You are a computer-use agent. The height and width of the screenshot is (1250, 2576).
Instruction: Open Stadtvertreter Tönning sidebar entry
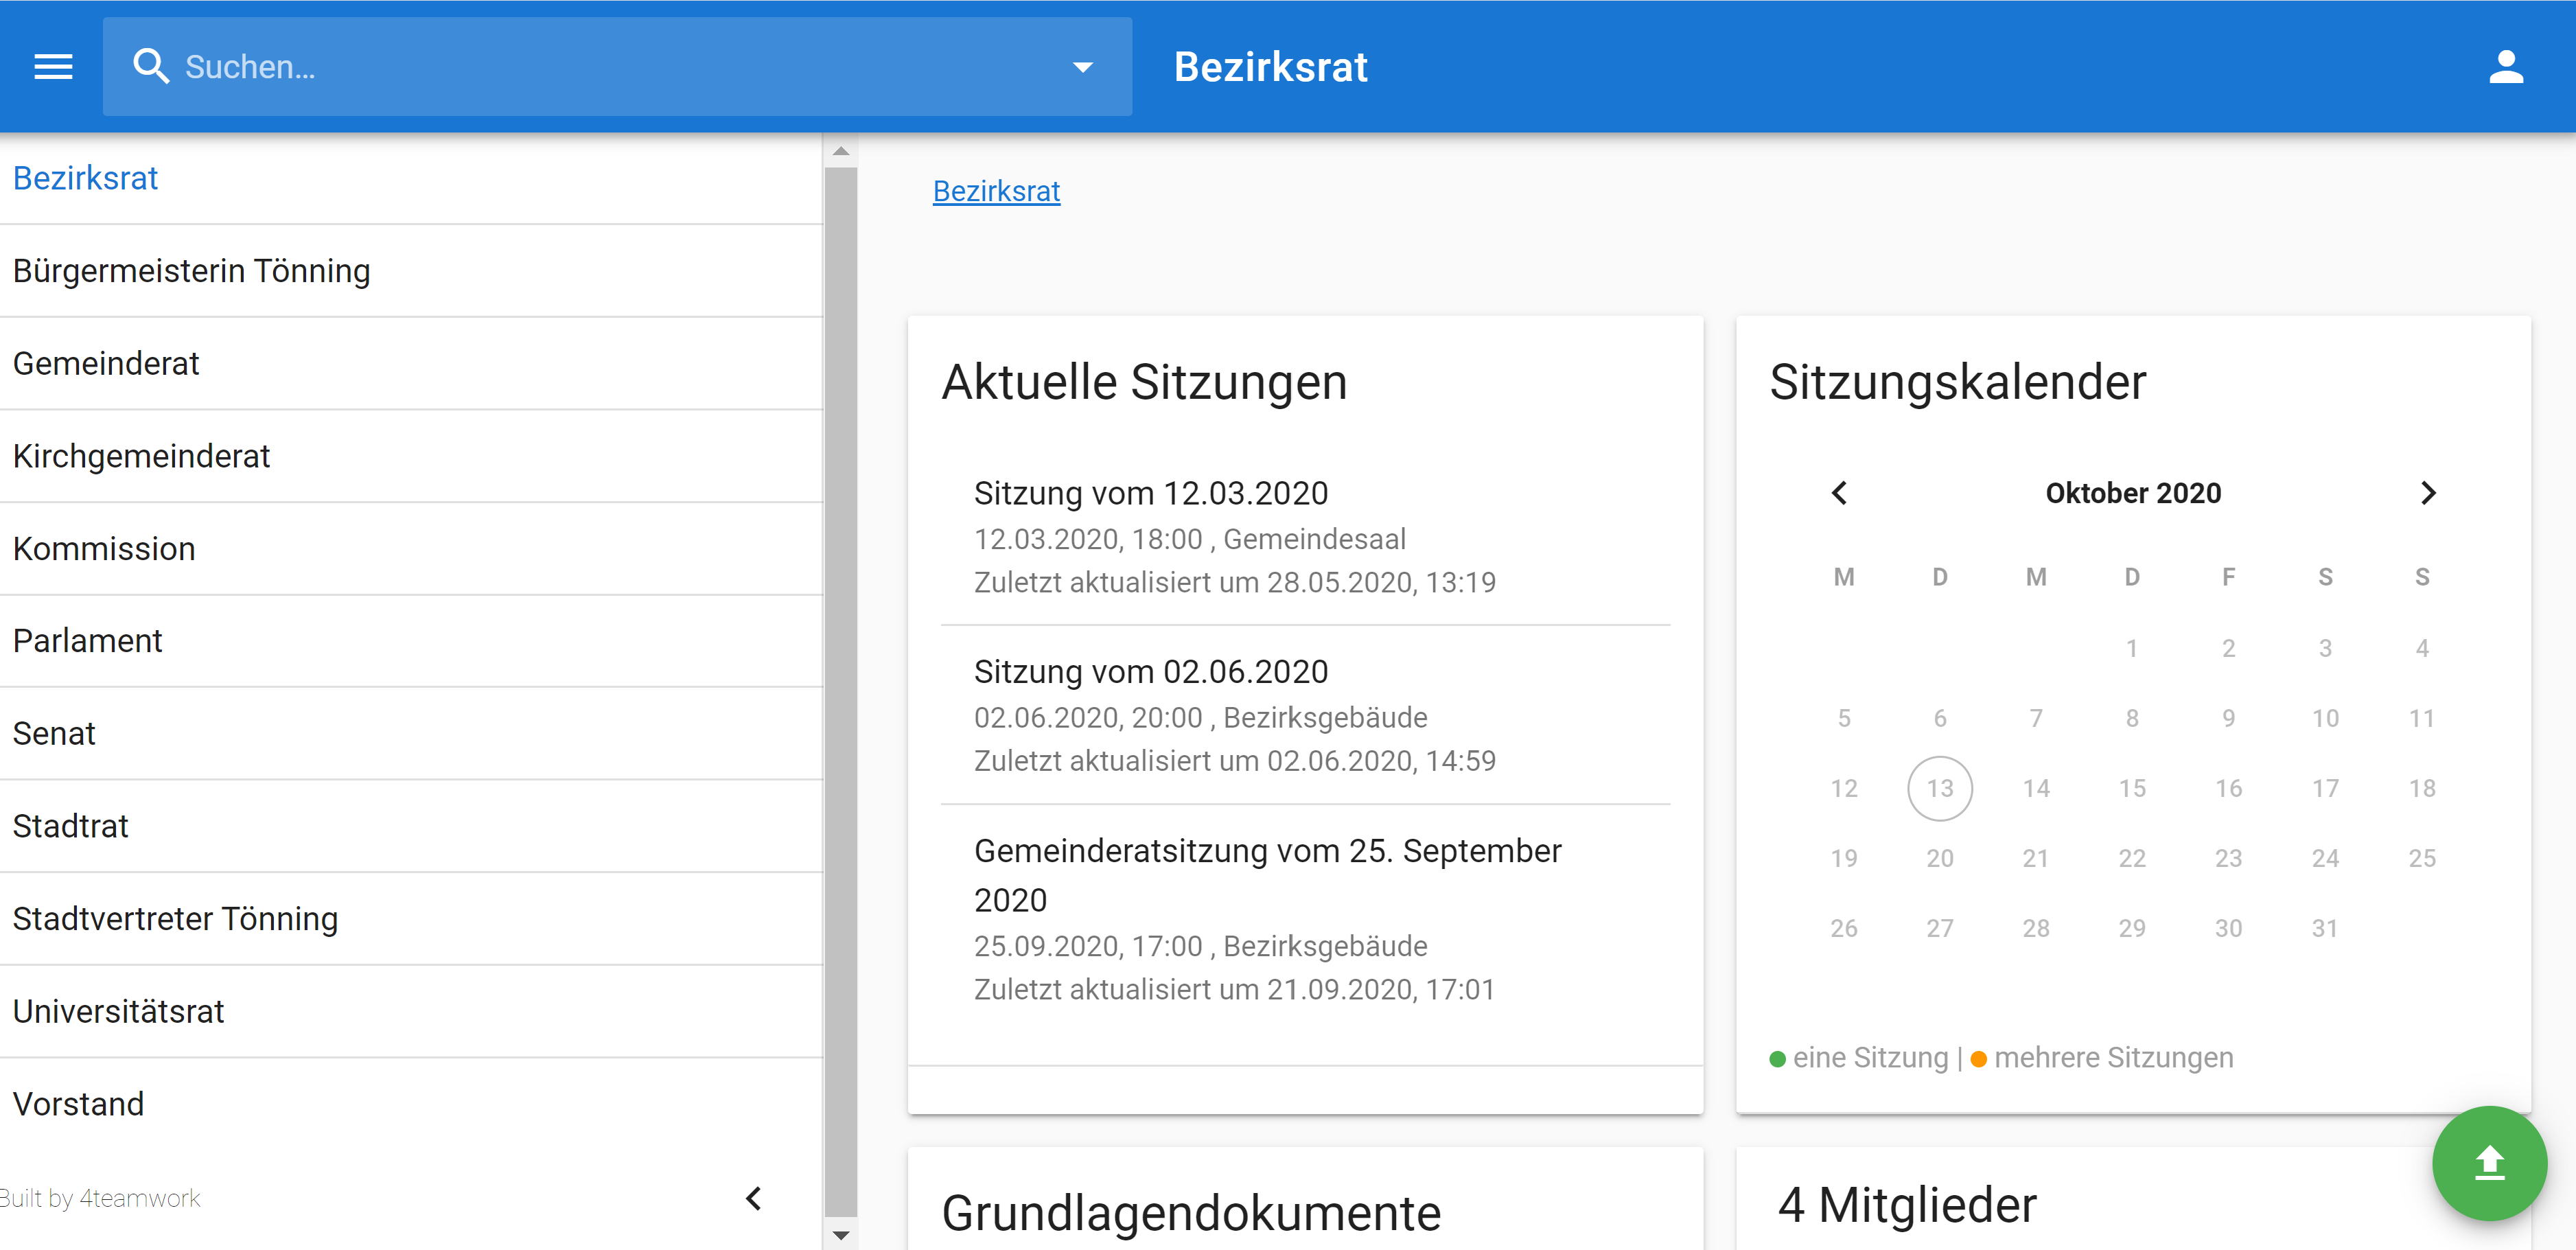click(175, 919)
